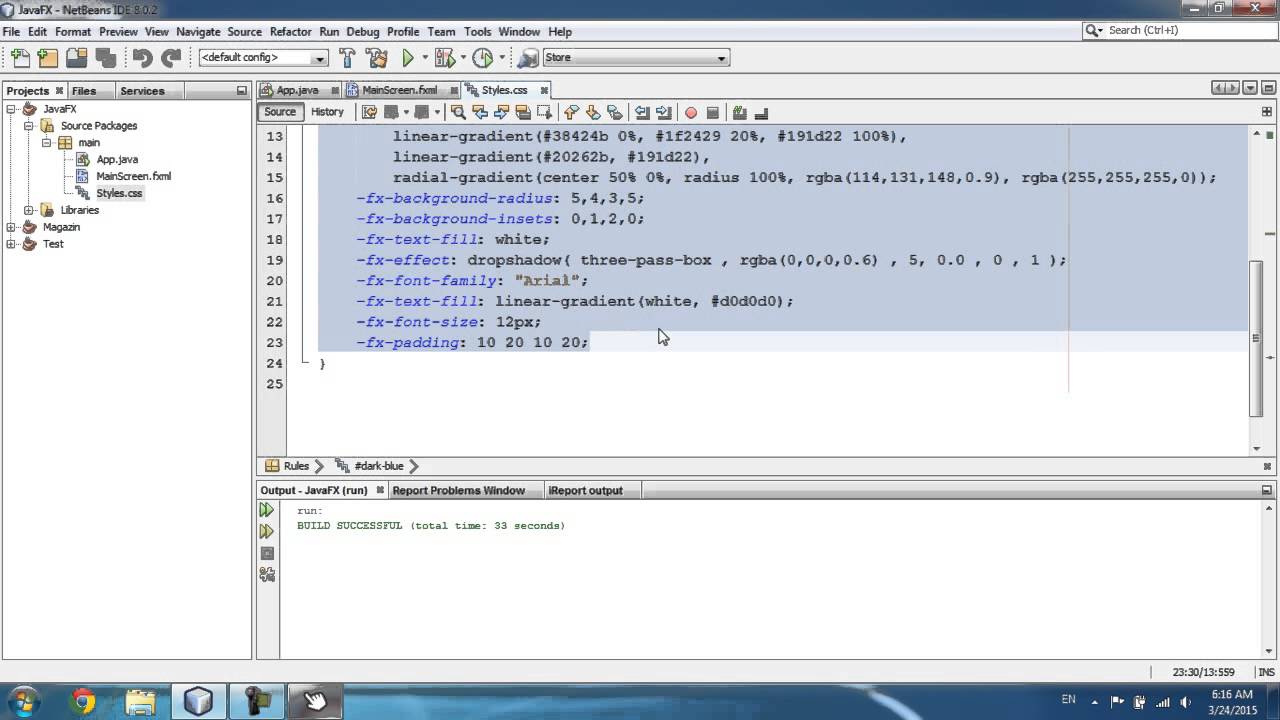Image resolution: width=1280 pixels, height=720 pixels.
Task: Click Next Bookmark editor icon
Action: click(x=593, y=112)
